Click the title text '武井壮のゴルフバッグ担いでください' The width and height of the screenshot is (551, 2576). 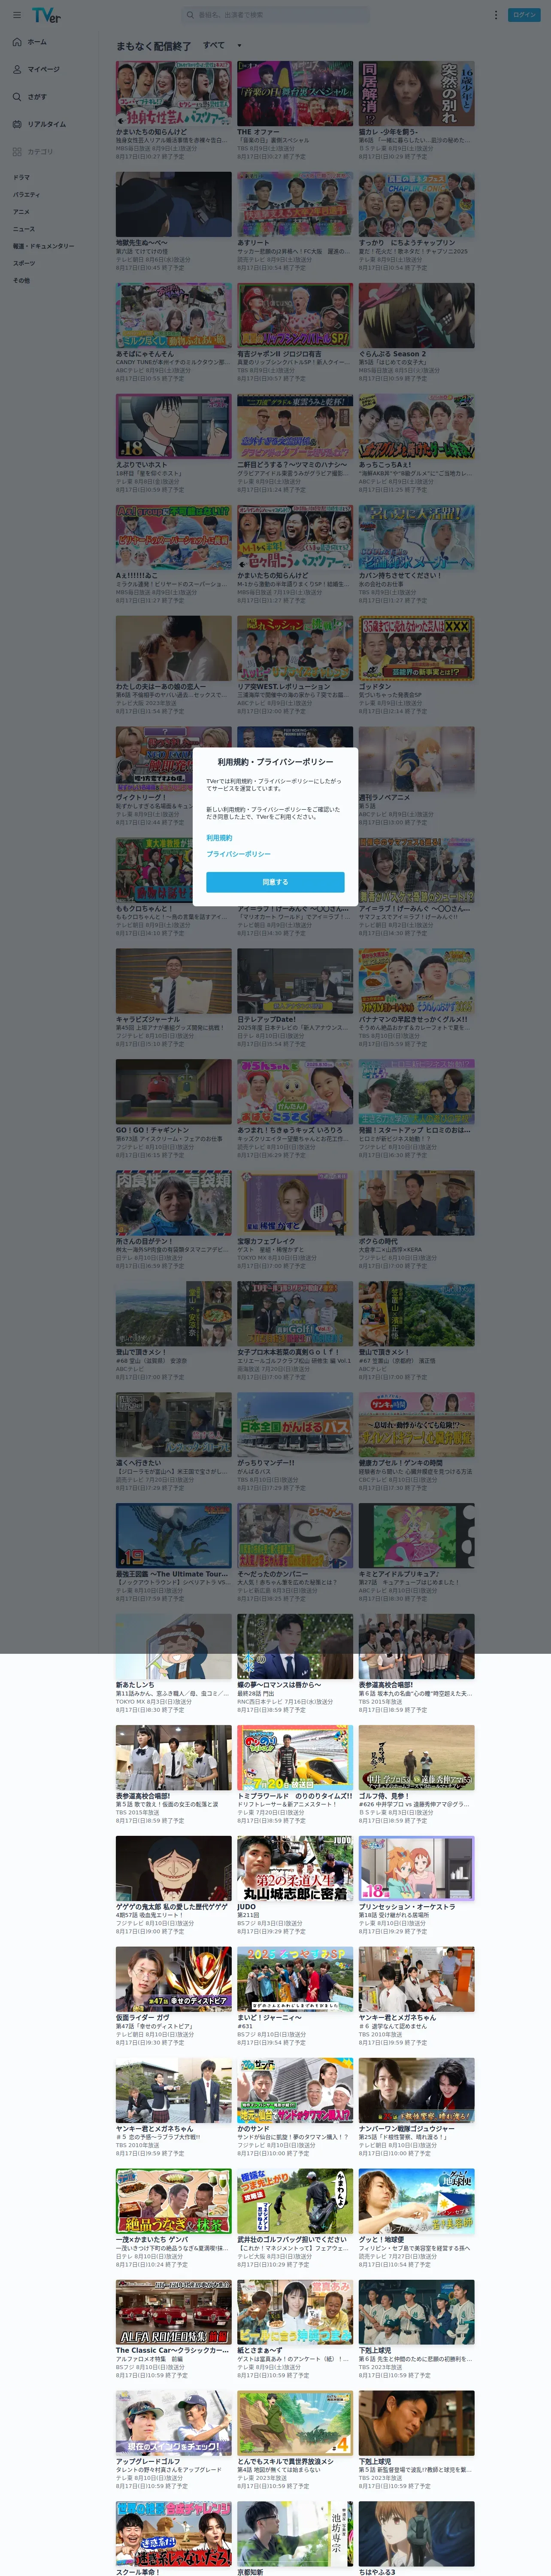click(292, 2240)
